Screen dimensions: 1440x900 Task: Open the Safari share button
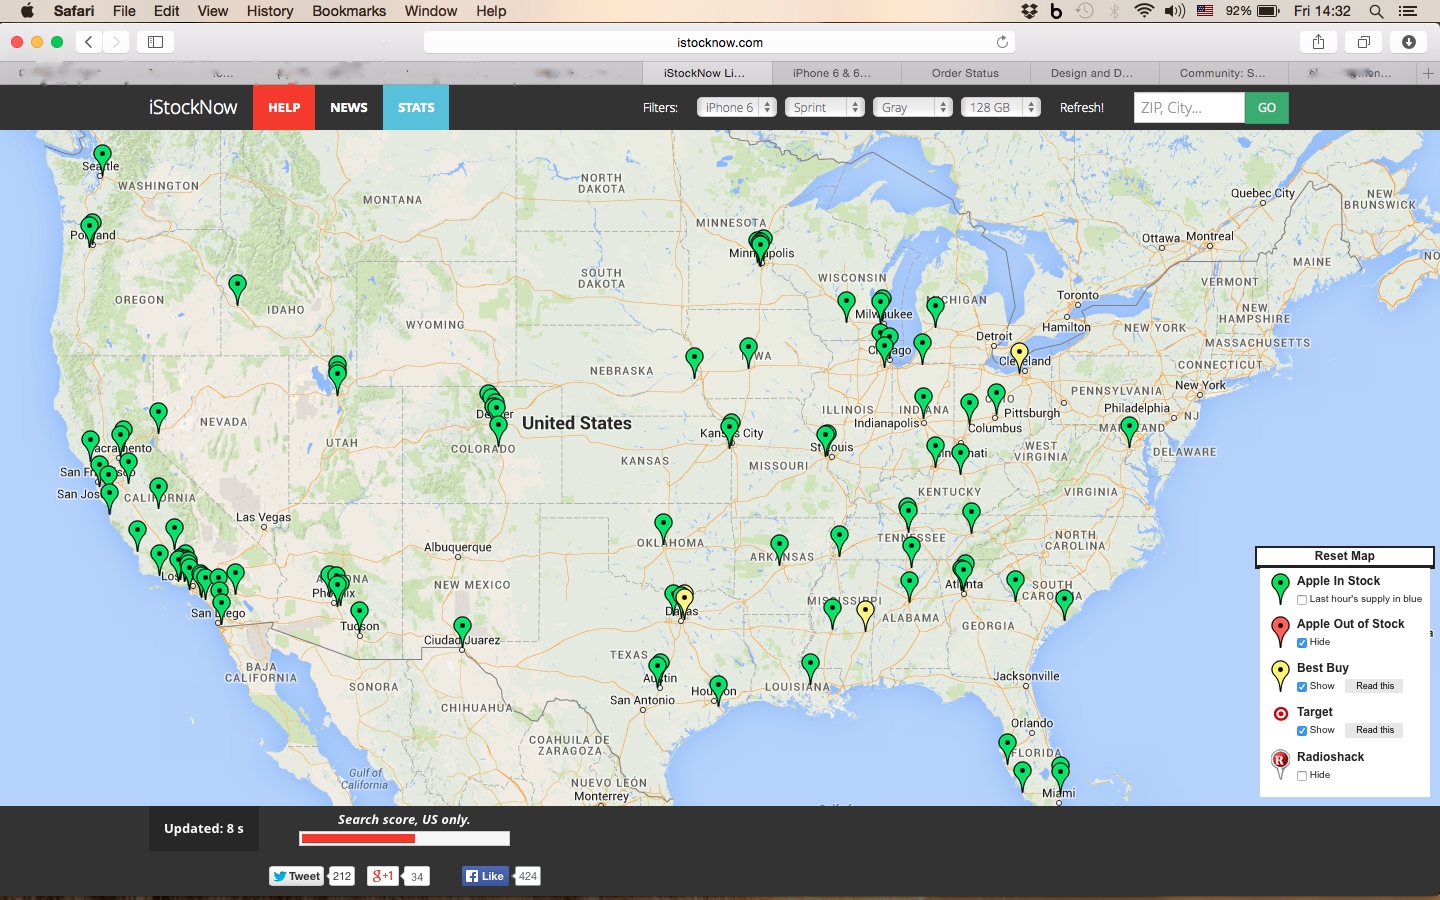click(1318, 42)
